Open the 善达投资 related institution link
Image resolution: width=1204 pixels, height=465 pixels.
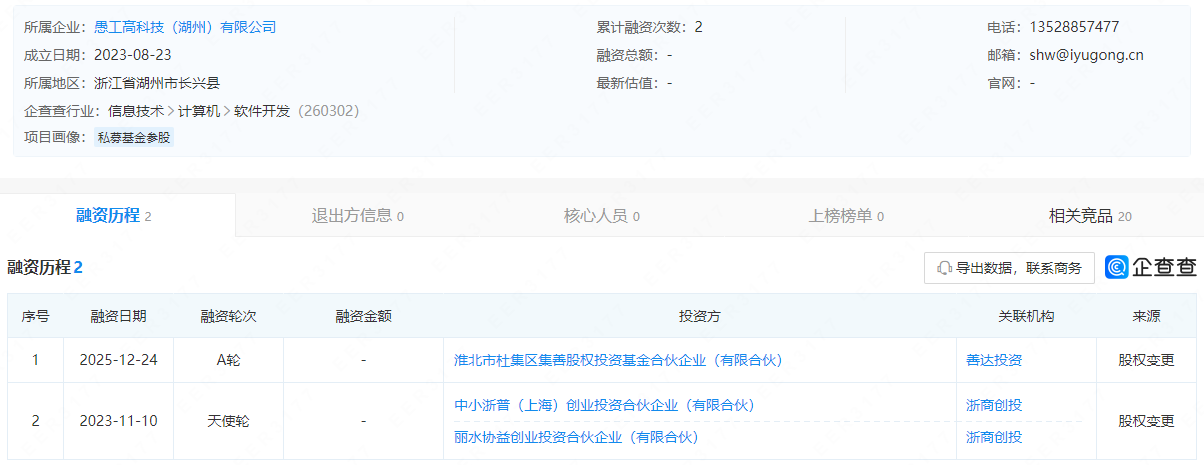(994, 360)
